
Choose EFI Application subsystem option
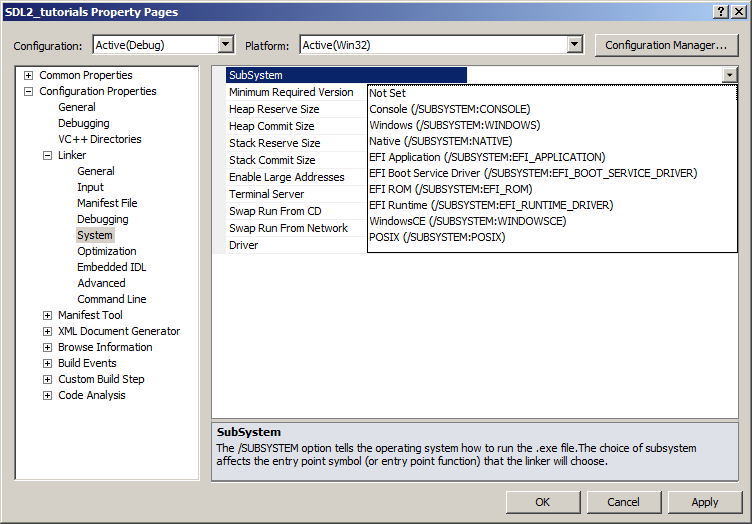pos(552,157)
